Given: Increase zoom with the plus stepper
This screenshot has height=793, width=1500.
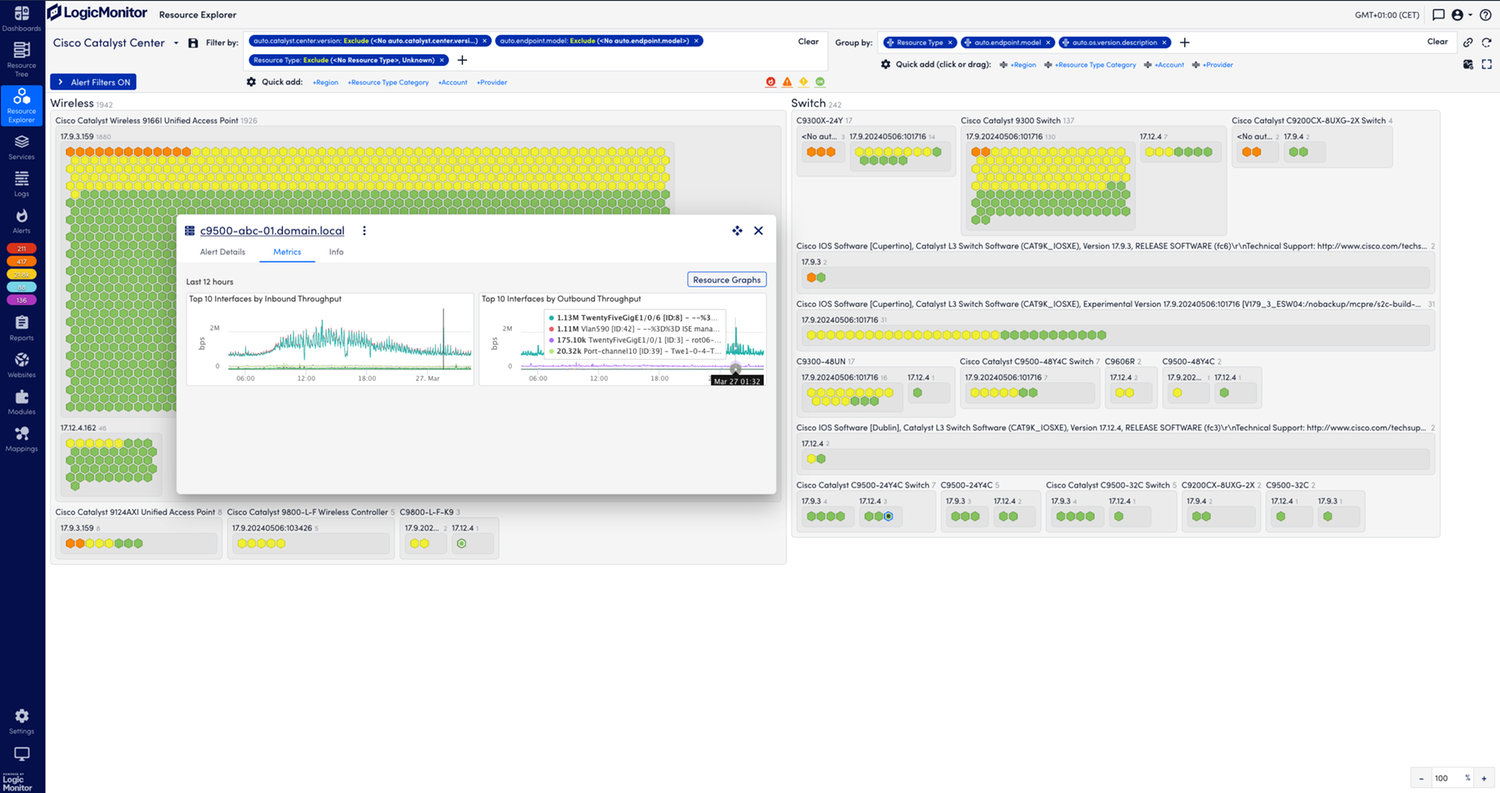Looking at the screenshot, I should (1486, 778).
